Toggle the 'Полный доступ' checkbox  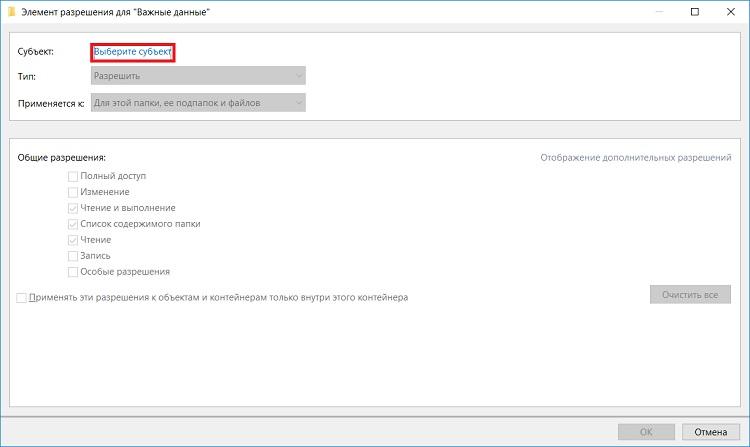pos(73,176)
